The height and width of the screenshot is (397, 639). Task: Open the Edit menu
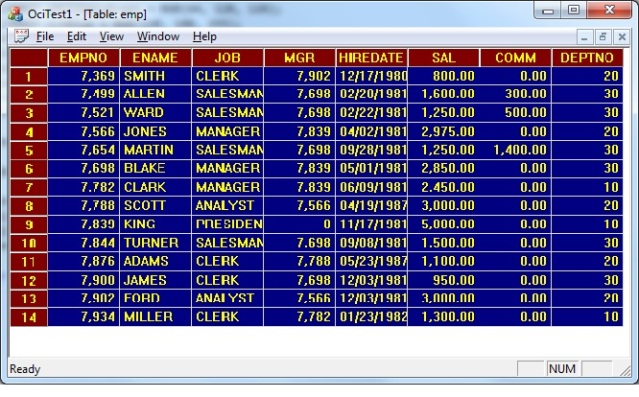coord(76,37)
